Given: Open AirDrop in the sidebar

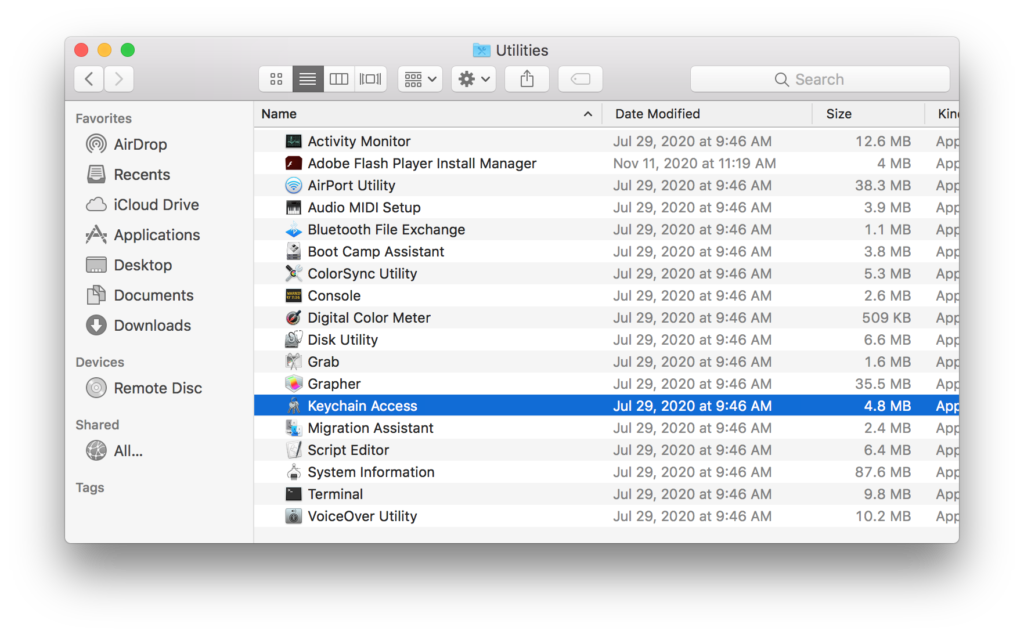Looking at the screenshot, I should 140,144.
